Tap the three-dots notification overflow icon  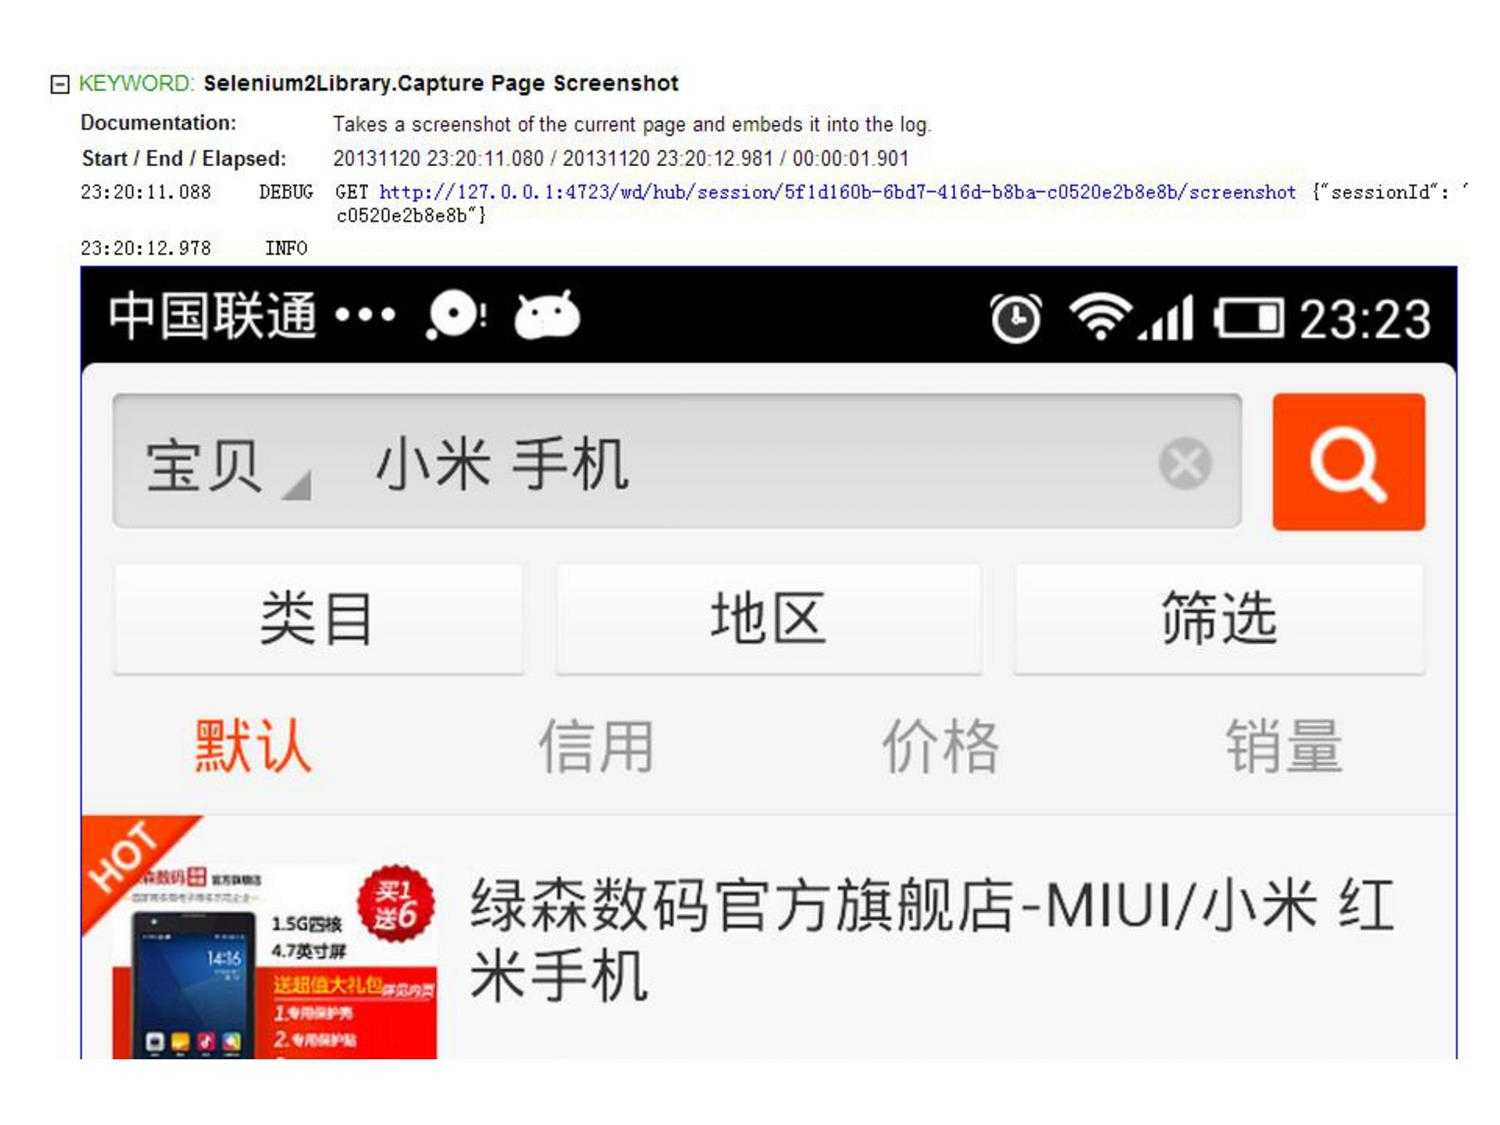coord(365,316)
